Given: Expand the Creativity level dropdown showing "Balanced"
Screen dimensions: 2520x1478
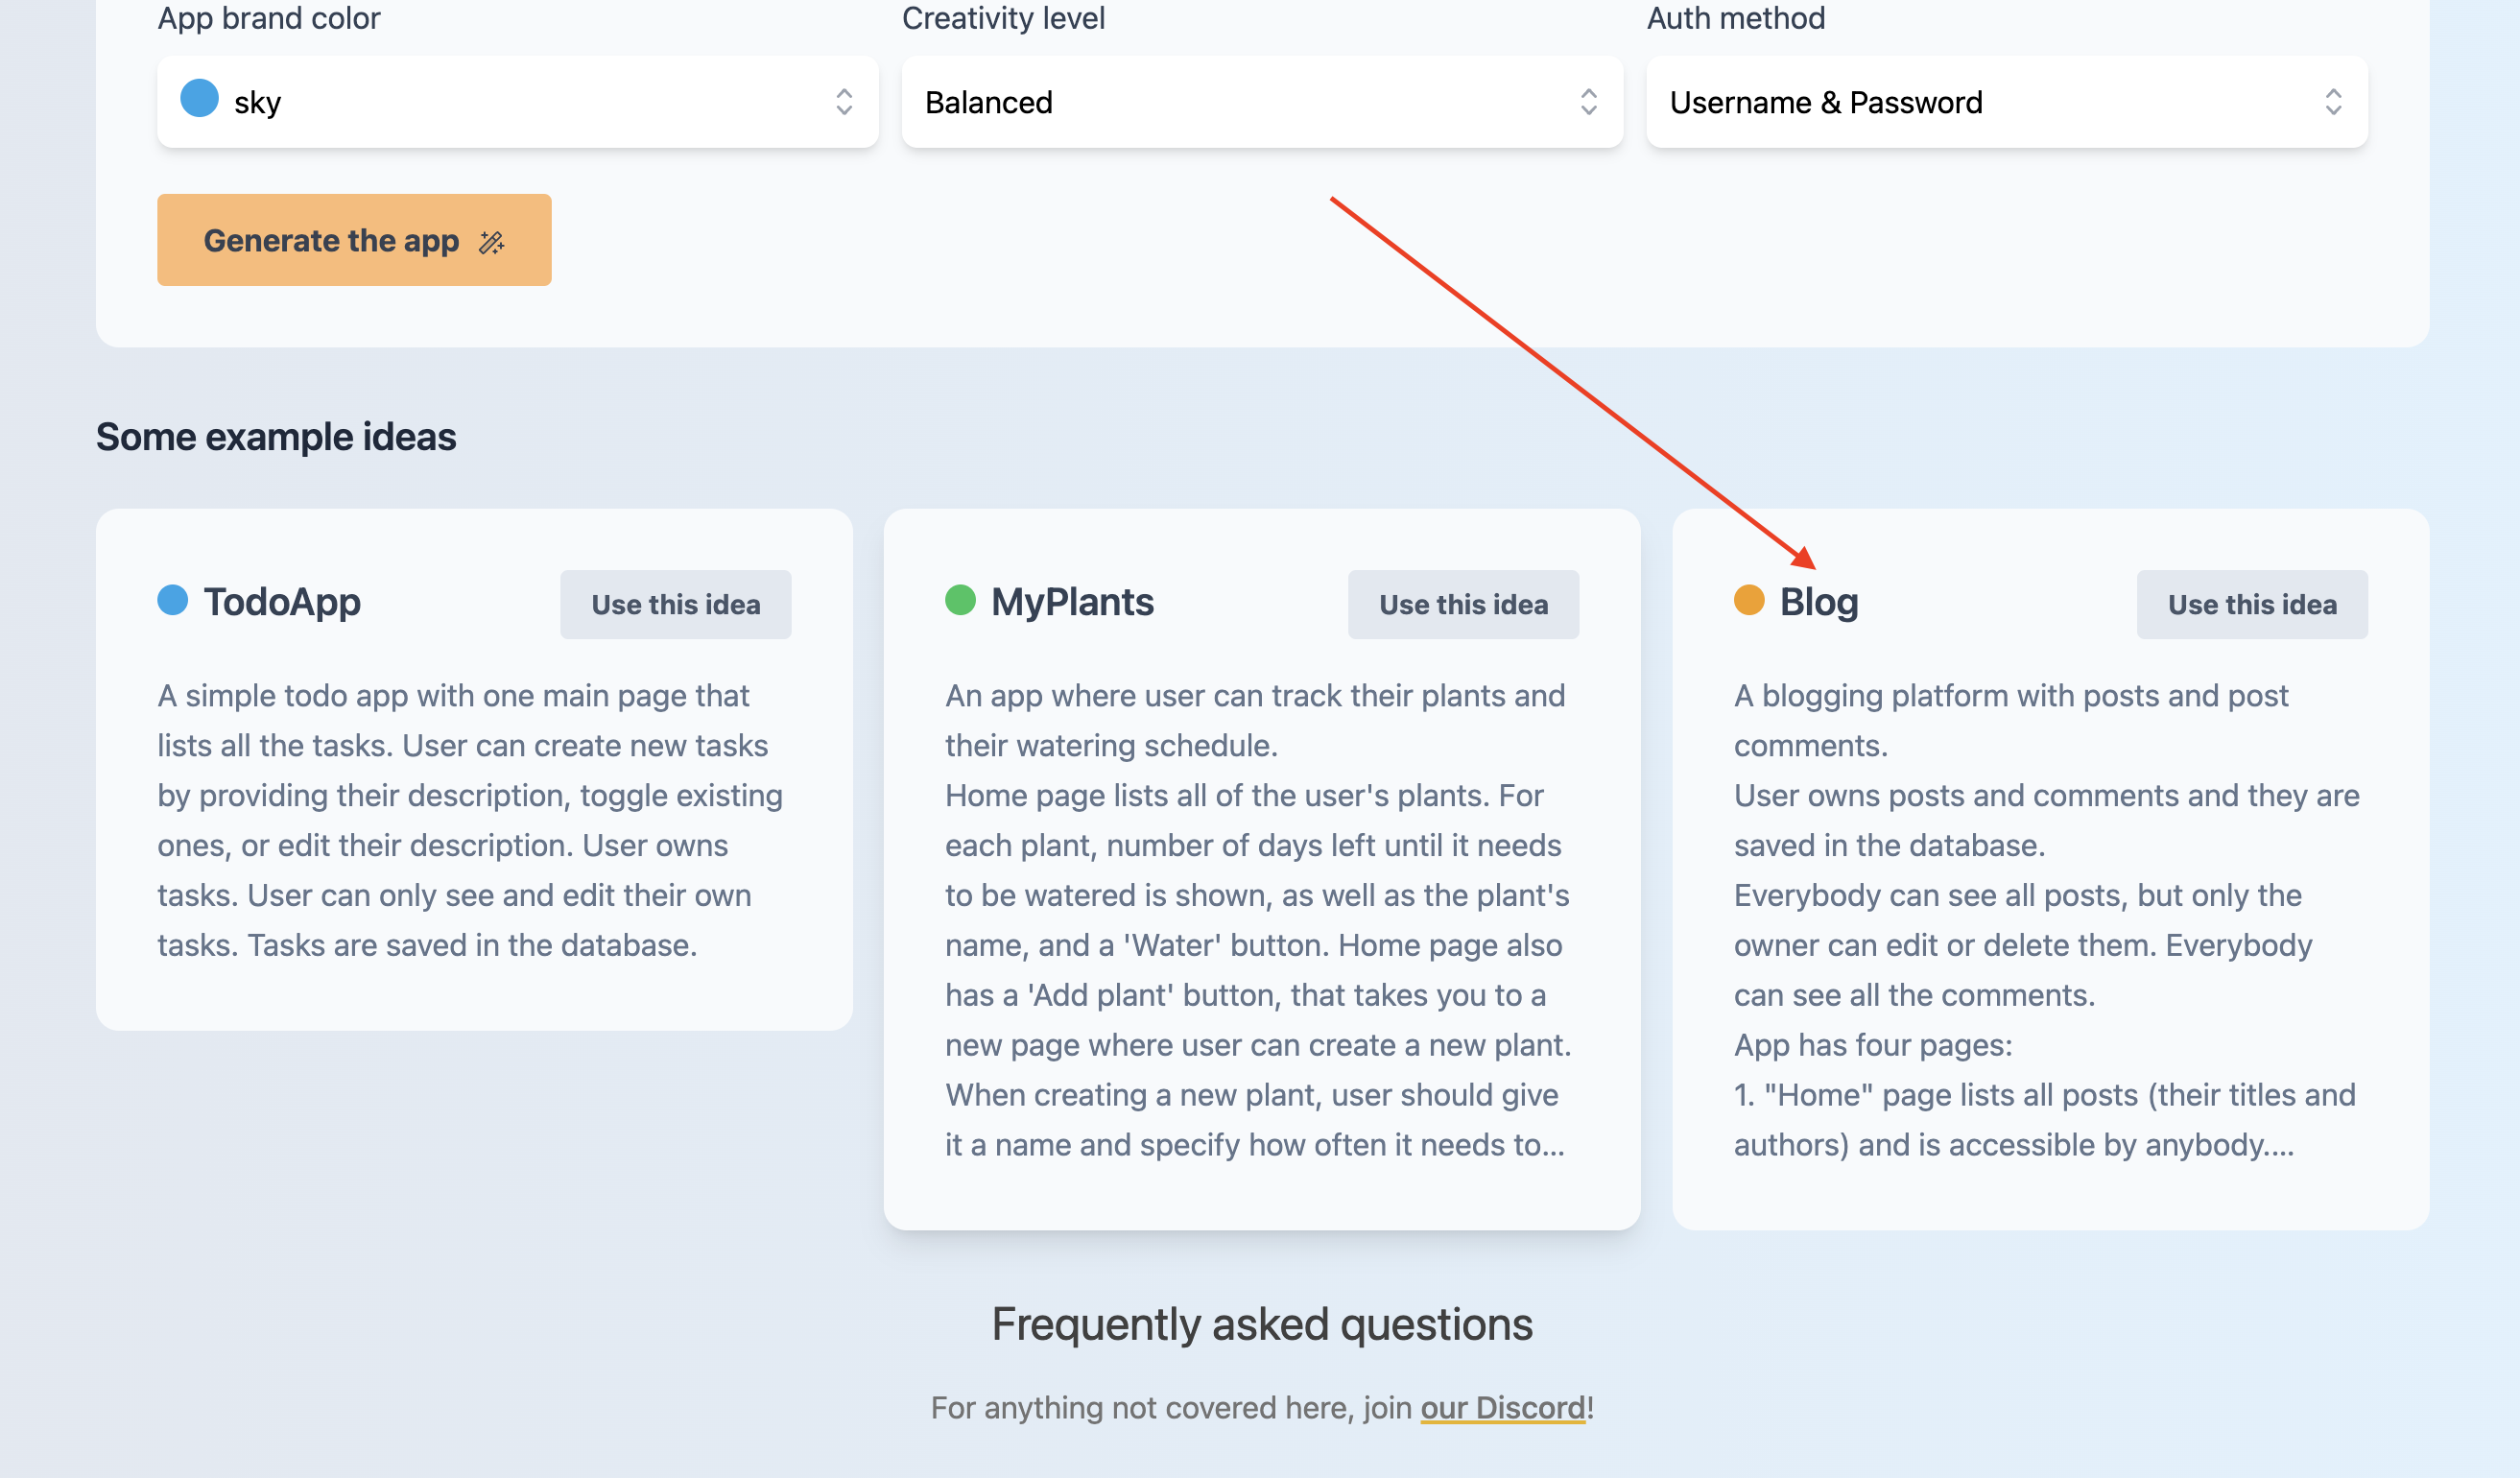Looking at the screenshot, I should [x=1261, y=102].
